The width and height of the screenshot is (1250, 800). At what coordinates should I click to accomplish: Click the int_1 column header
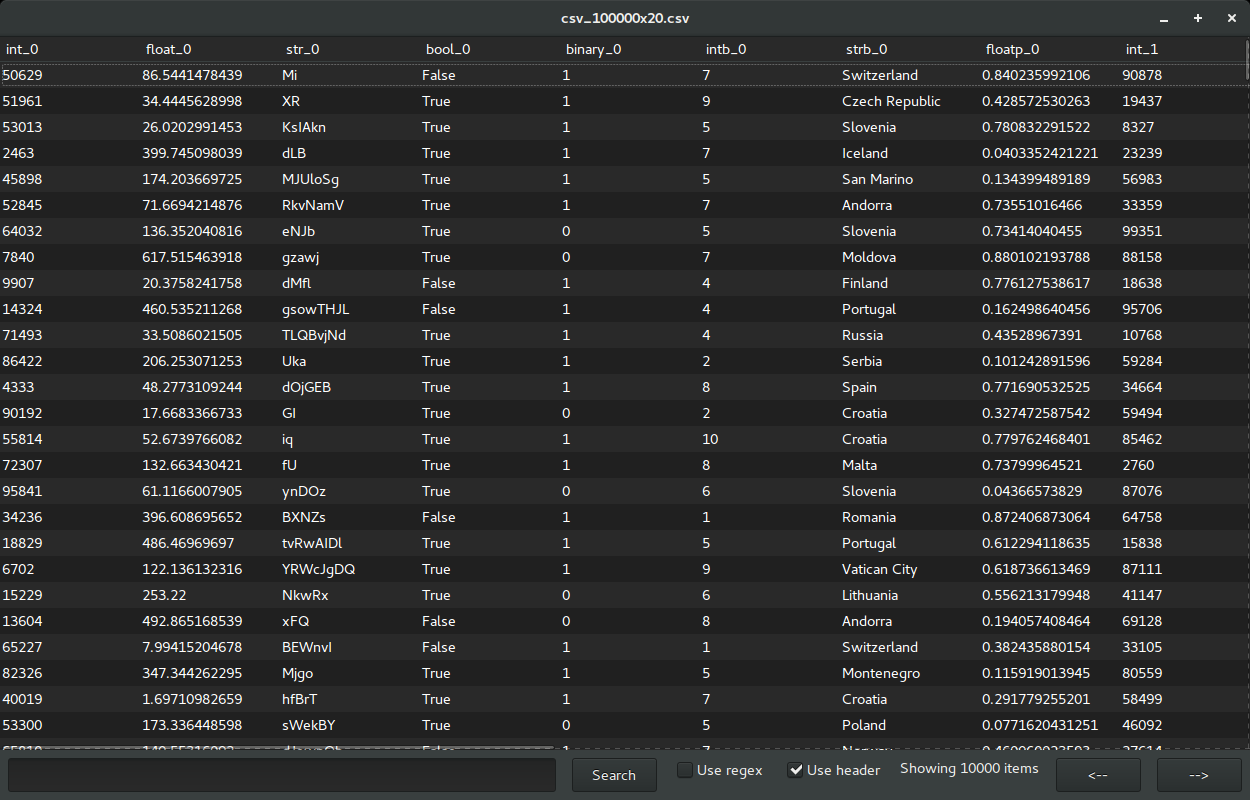point(1182,49)
